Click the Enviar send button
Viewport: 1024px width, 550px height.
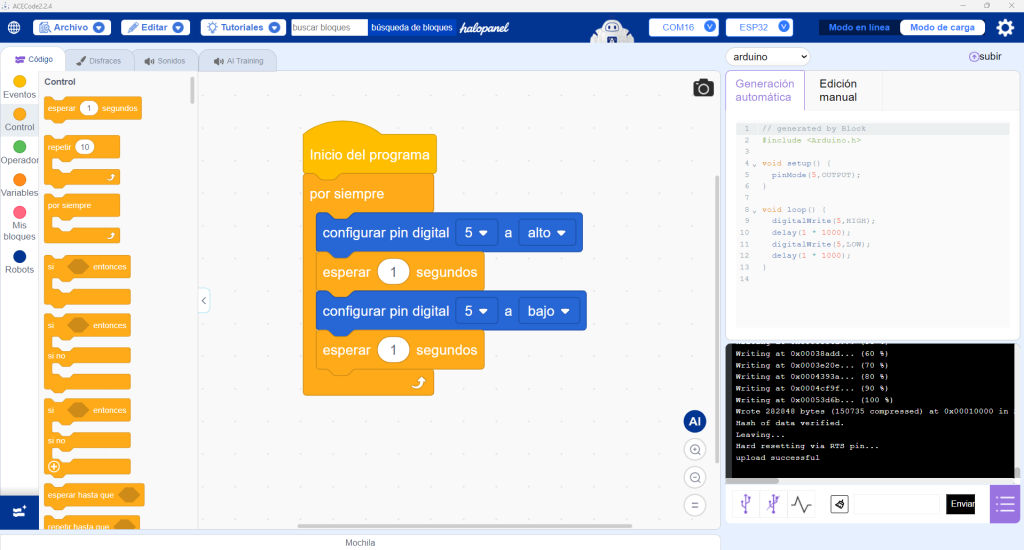961,504
